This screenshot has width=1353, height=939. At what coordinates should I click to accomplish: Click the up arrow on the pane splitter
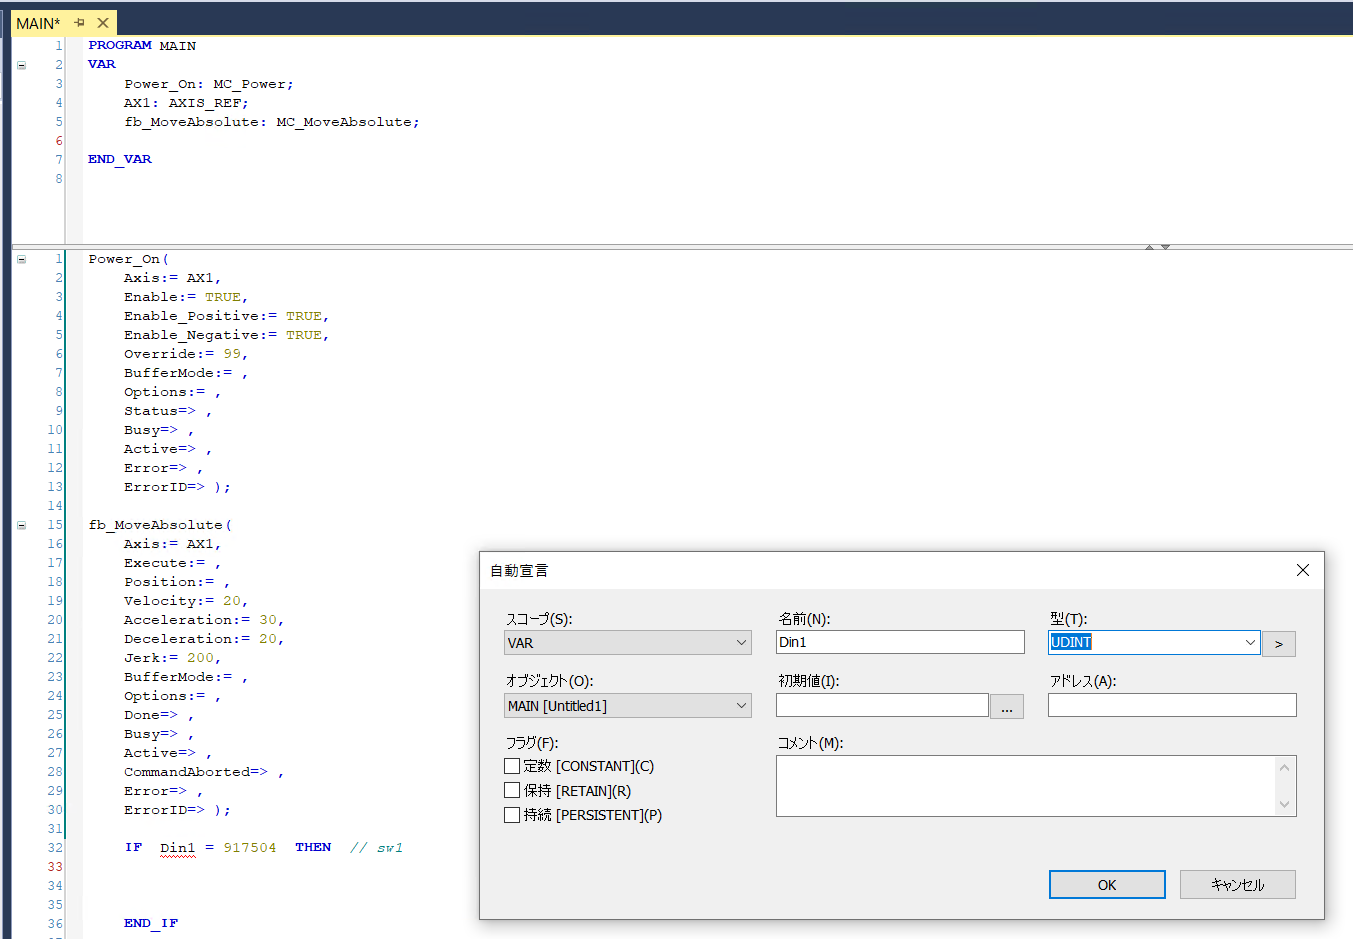(1150, 247)
